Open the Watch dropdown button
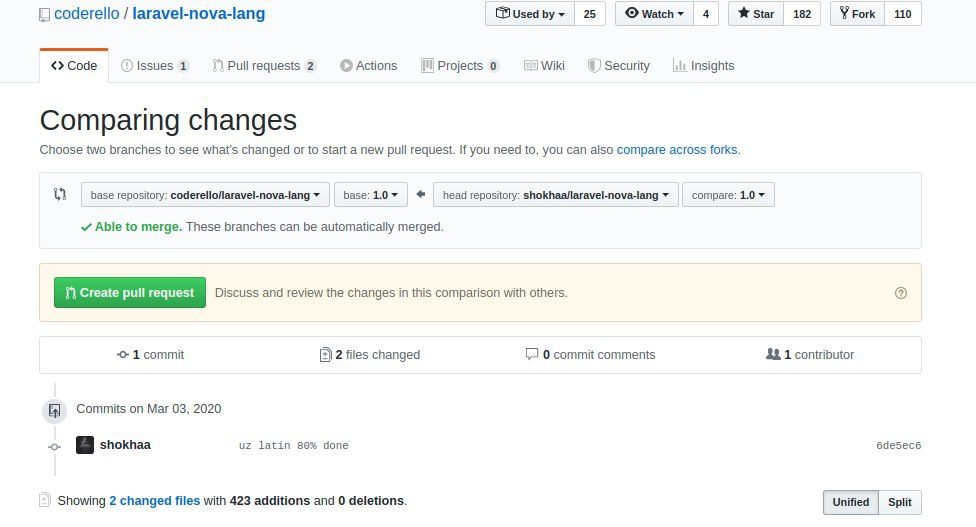This screenshot has width=976, height=527. (x=654, y=14)
